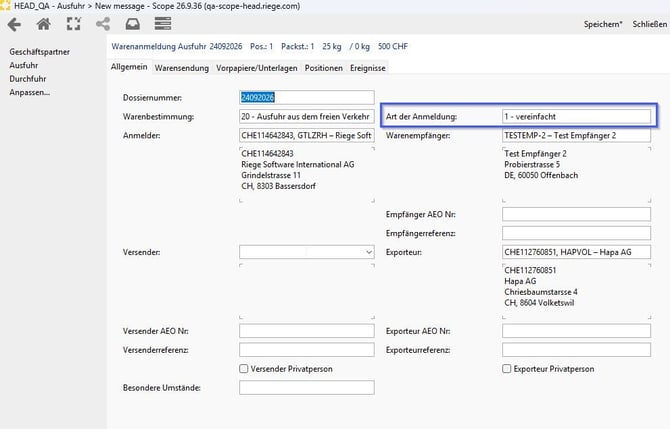
Task: Click the Exporteur AEO Nr field
Action: (576, 331)
